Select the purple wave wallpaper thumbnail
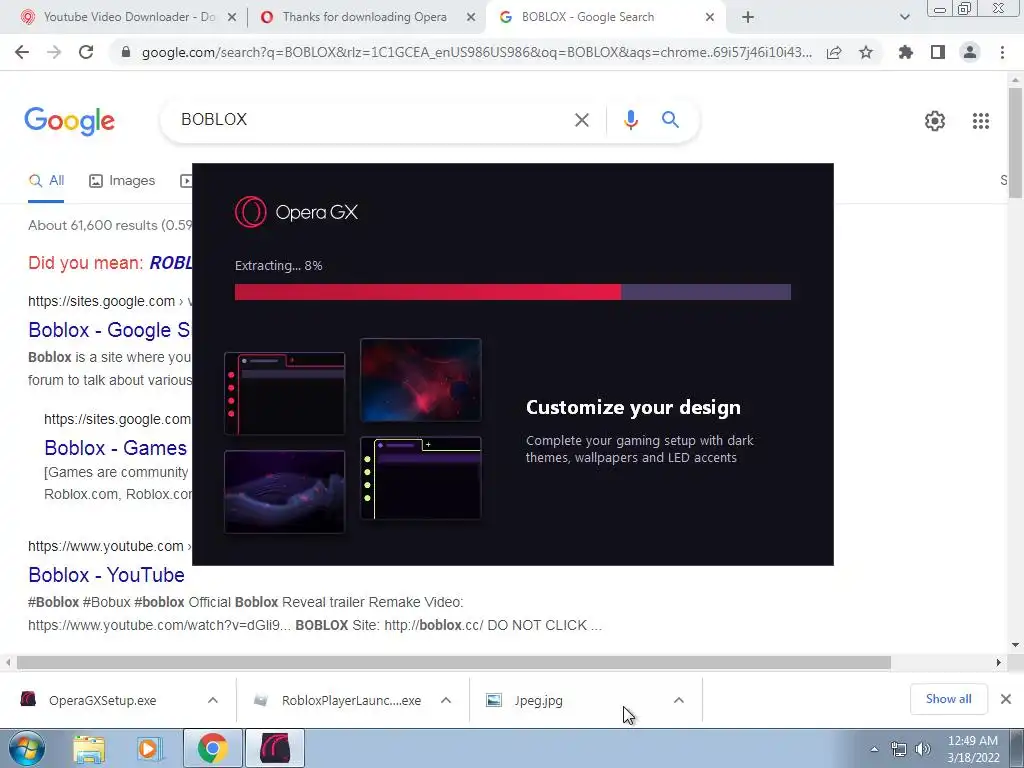 click(x=284, y=492)
